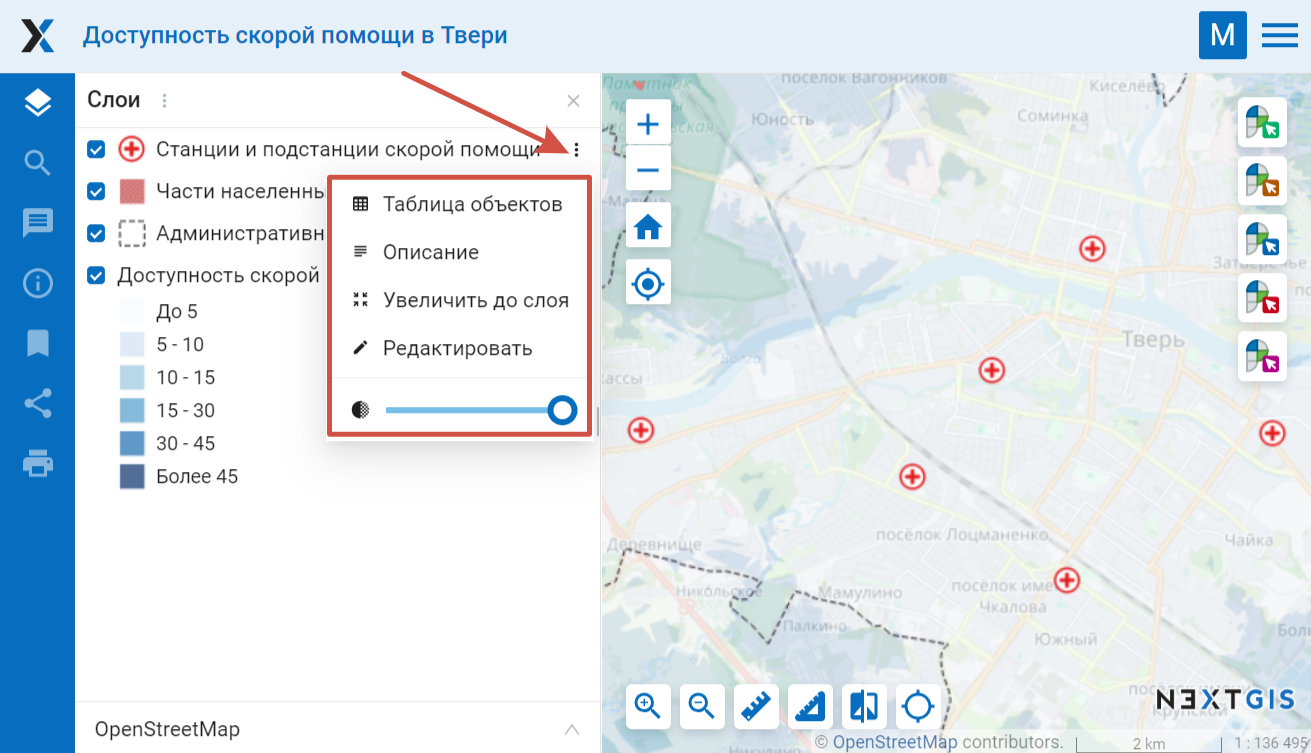Screen dimensions: 1311x753
Task: Choose Таблица объектов menu item
Action: tap(460, 204)
